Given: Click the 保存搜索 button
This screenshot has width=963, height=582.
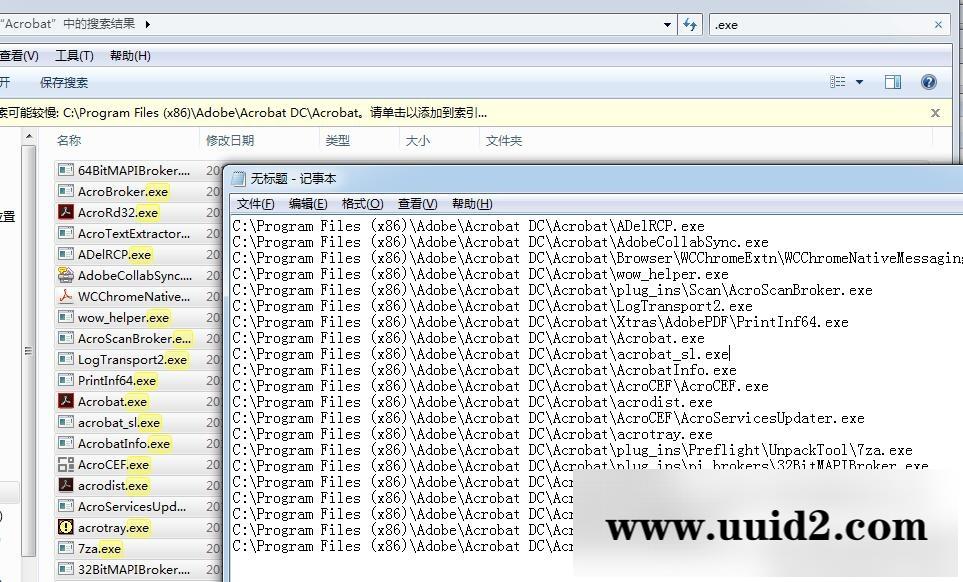Looking at the screenshot, I should click(63, 82).
